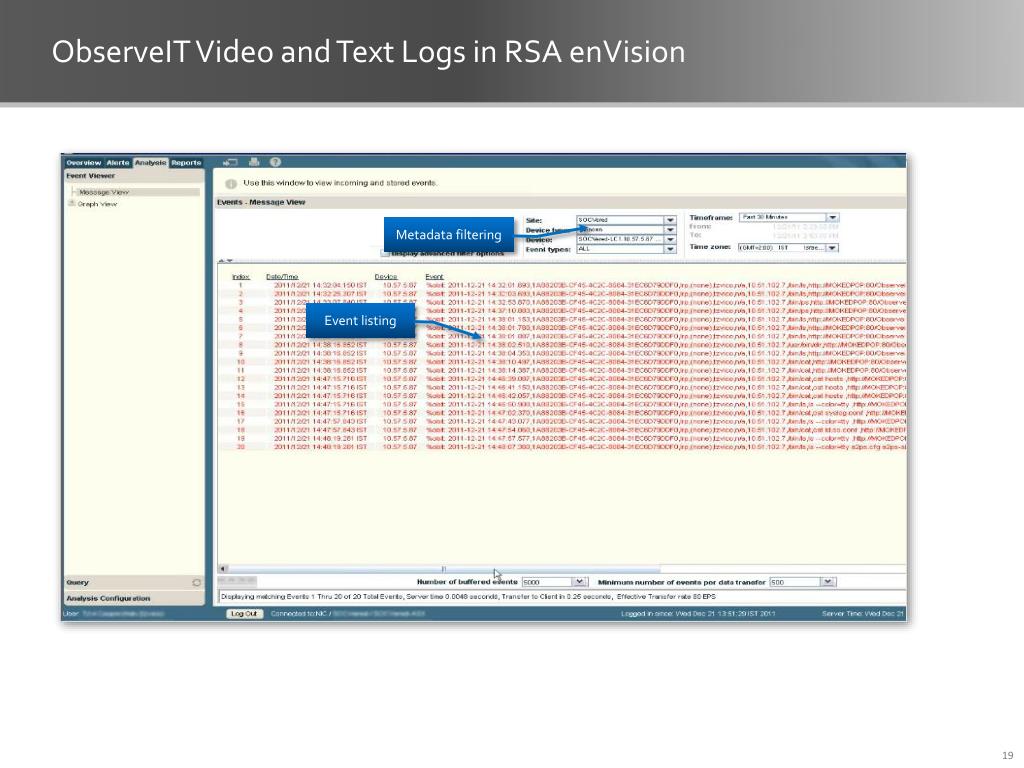
Task: Expand the Query panel
Action: [134, 583]
